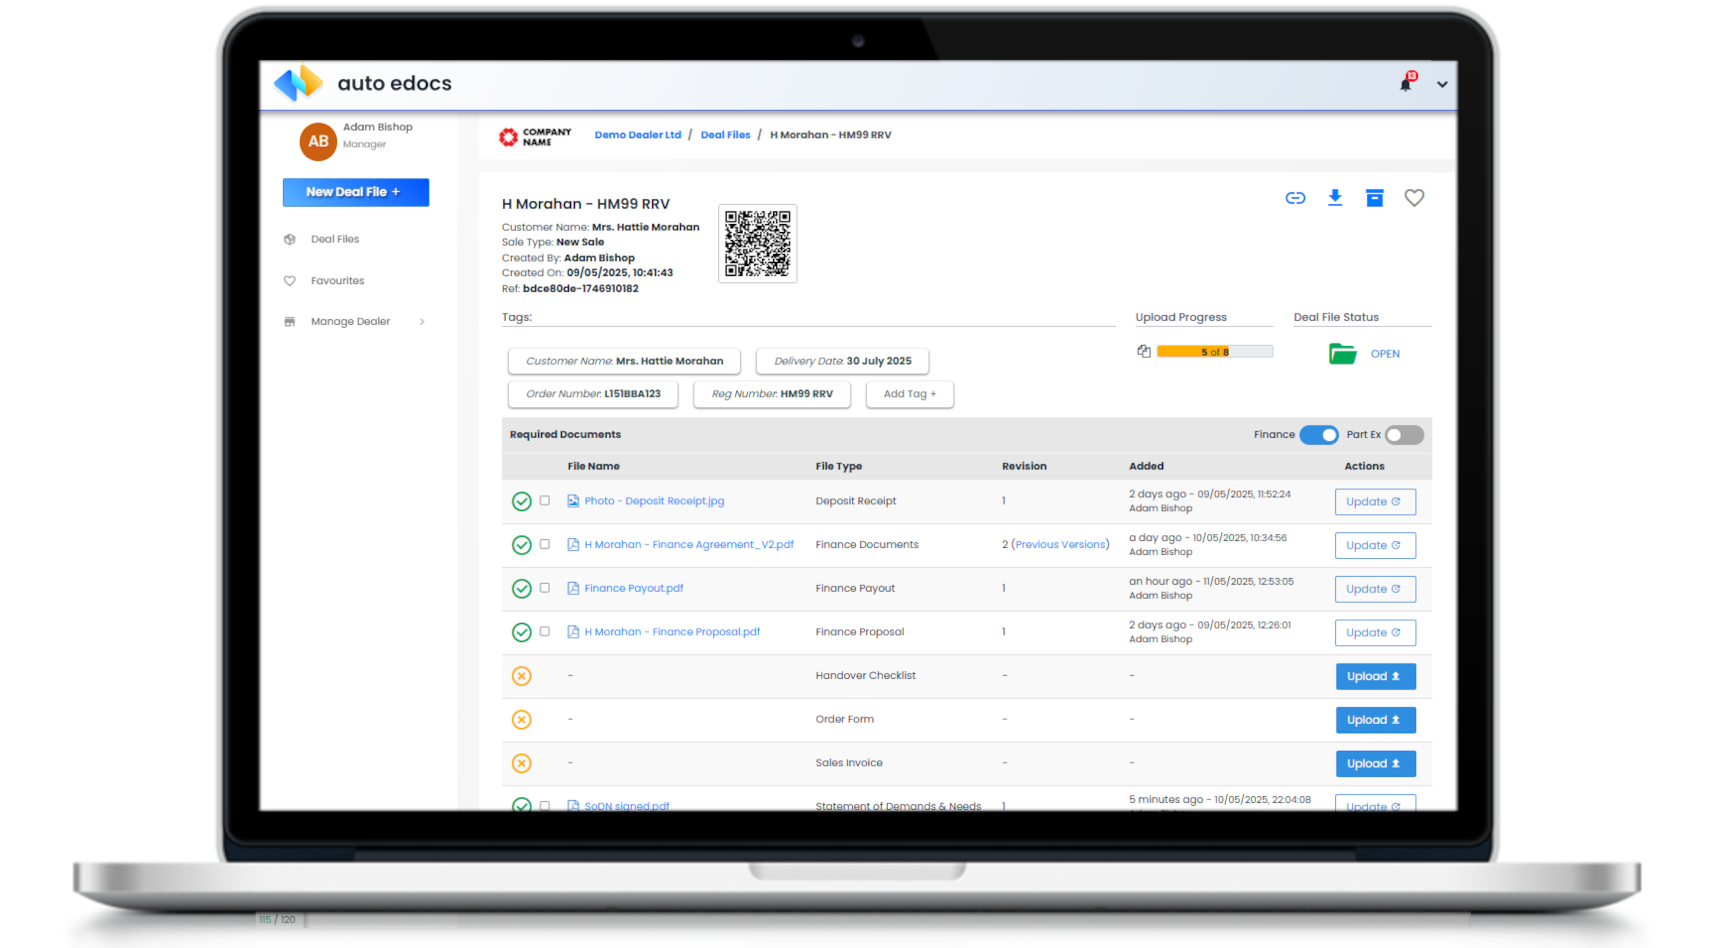Click the upload progress bar
Viewport: 1713px width, 948px height.
tap(1214, 352)
